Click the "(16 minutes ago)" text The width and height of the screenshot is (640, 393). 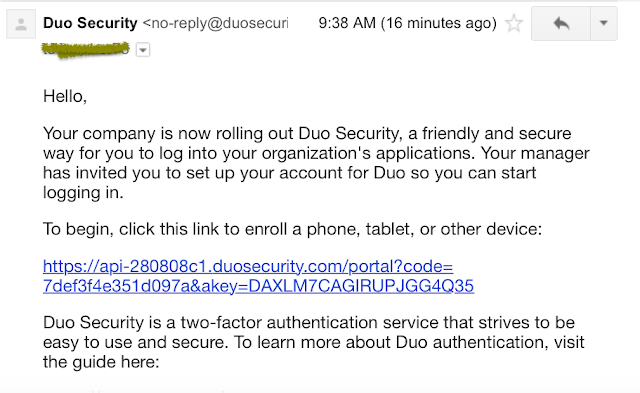pyautogui.click(x=439, y=23)
